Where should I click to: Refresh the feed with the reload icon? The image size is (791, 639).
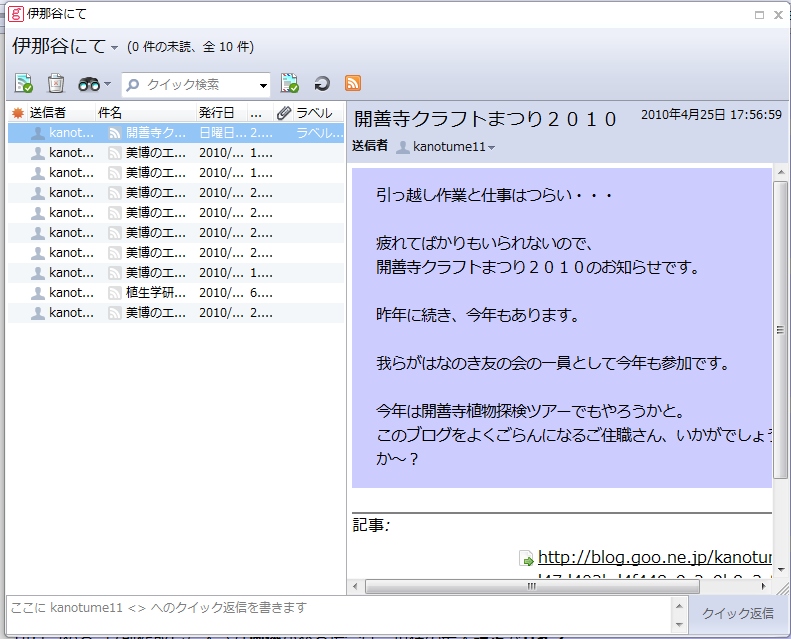pyautogui.click(x=322, y=84)
